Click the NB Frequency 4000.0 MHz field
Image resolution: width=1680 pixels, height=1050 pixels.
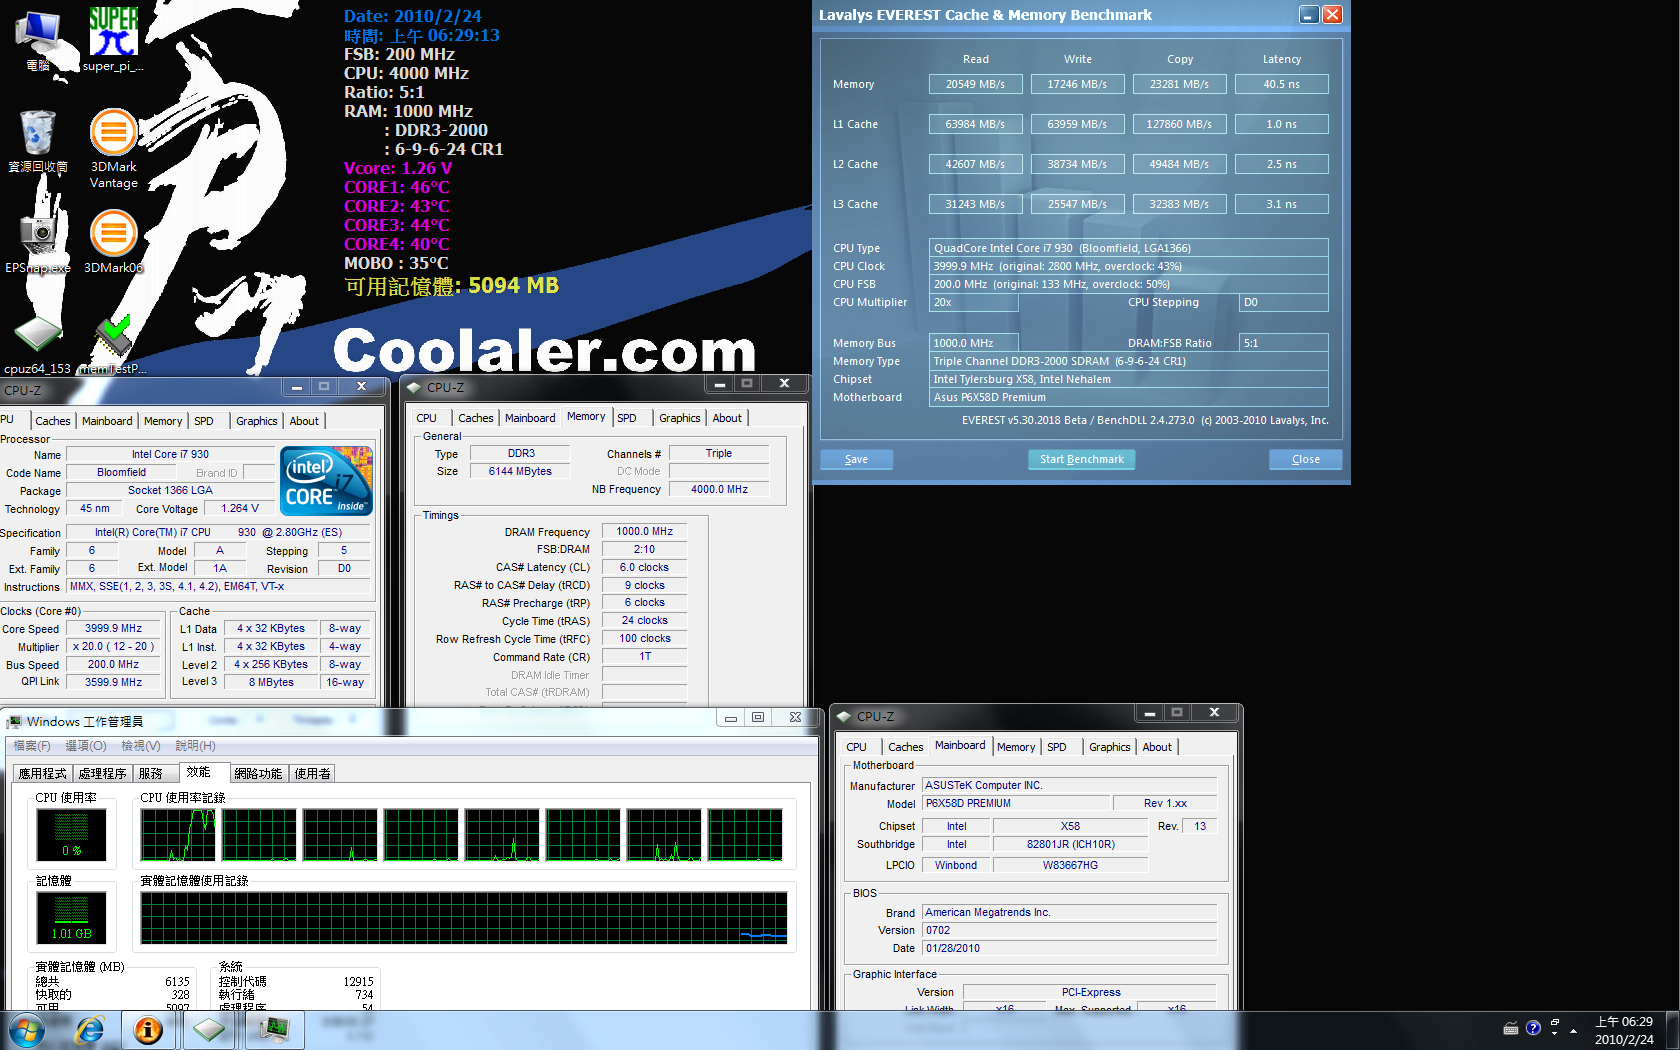coord(719,489)
